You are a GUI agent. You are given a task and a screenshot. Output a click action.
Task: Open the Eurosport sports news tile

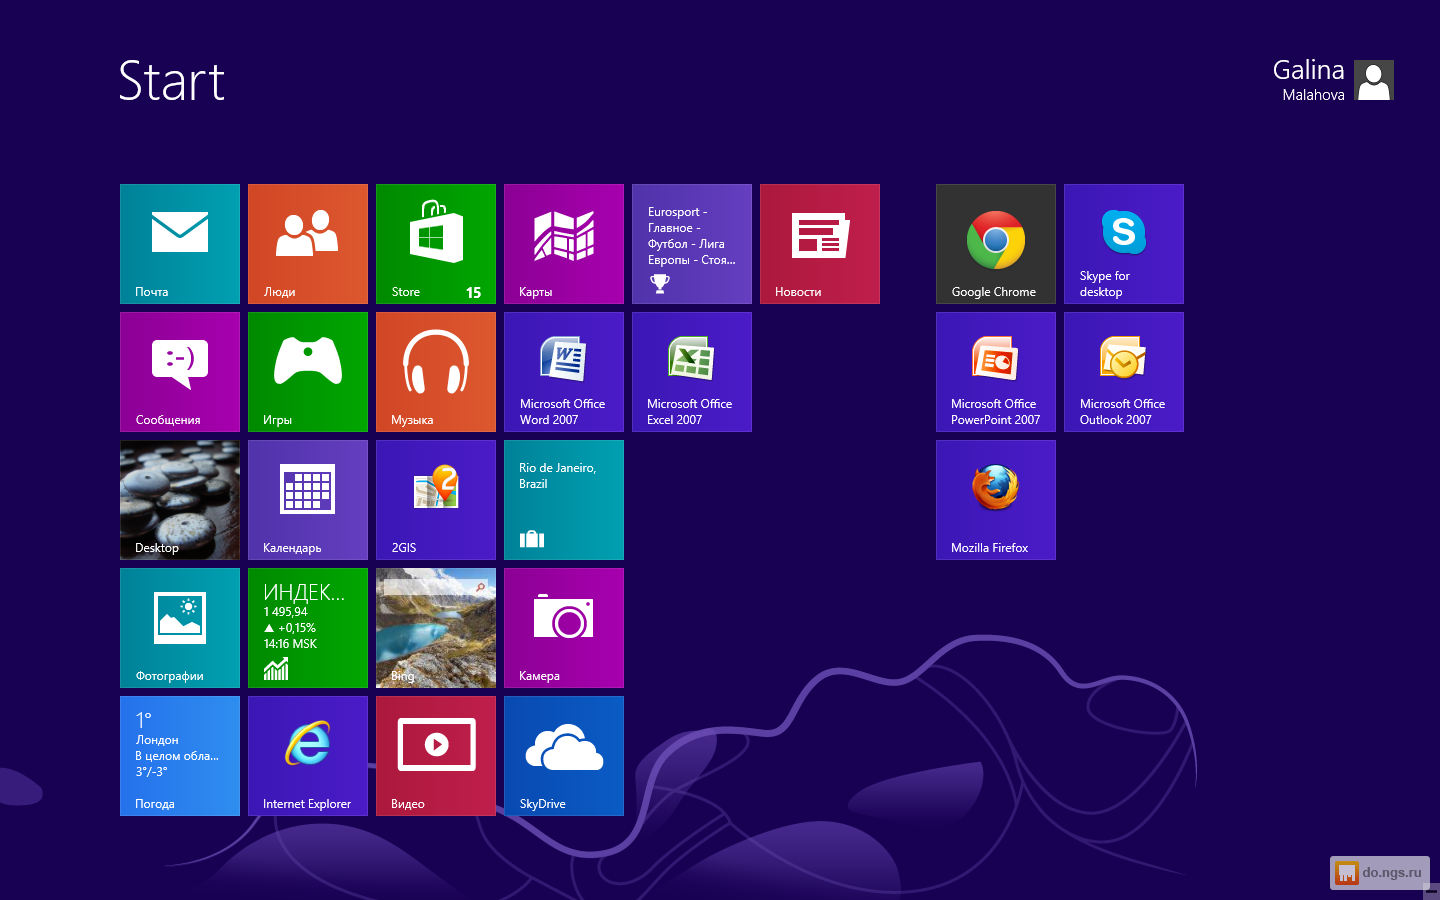click(x=692, y=244)
